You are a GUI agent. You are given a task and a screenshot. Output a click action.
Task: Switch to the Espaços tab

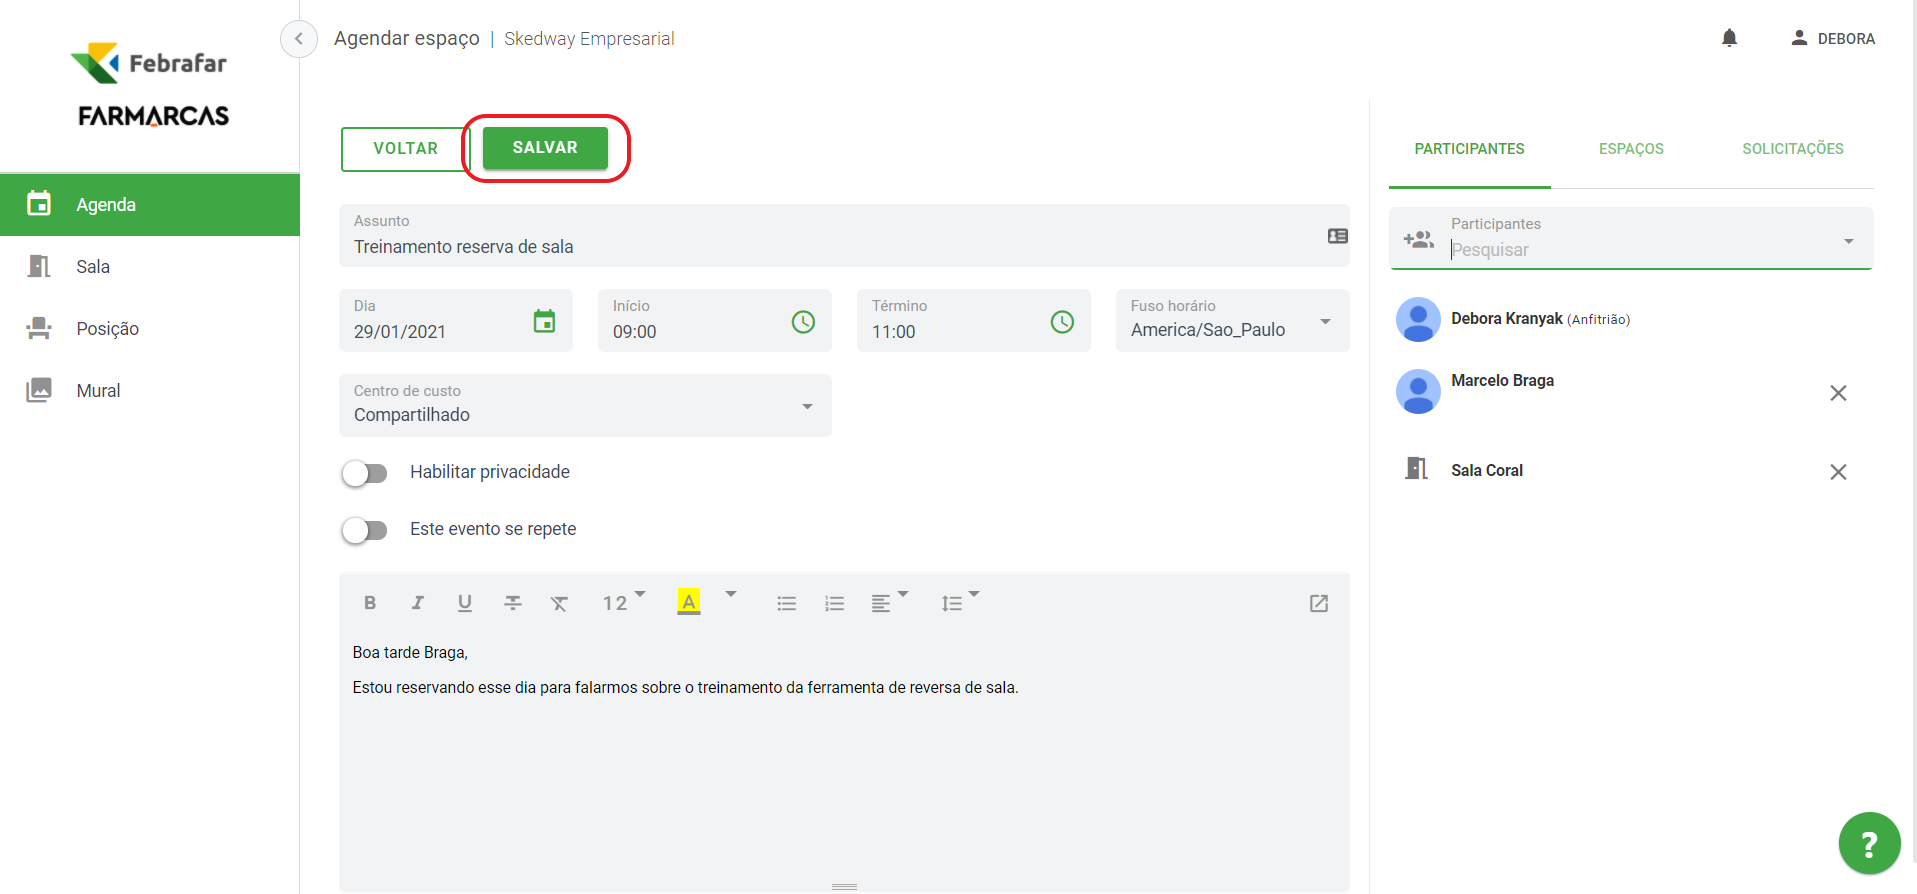point(1631,149)
